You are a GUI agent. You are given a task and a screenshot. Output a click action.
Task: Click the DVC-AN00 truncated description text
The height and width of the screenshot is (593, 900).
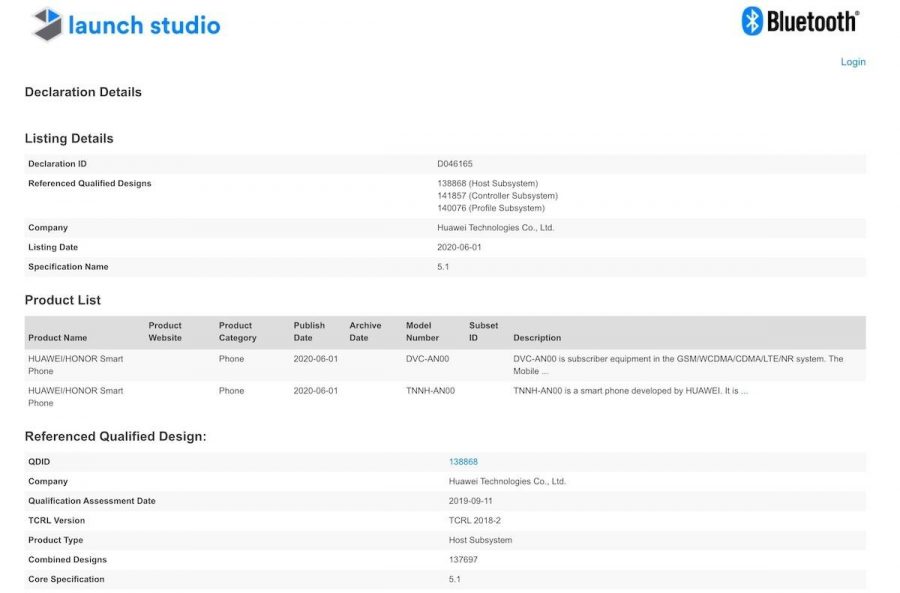pos(677,365)
